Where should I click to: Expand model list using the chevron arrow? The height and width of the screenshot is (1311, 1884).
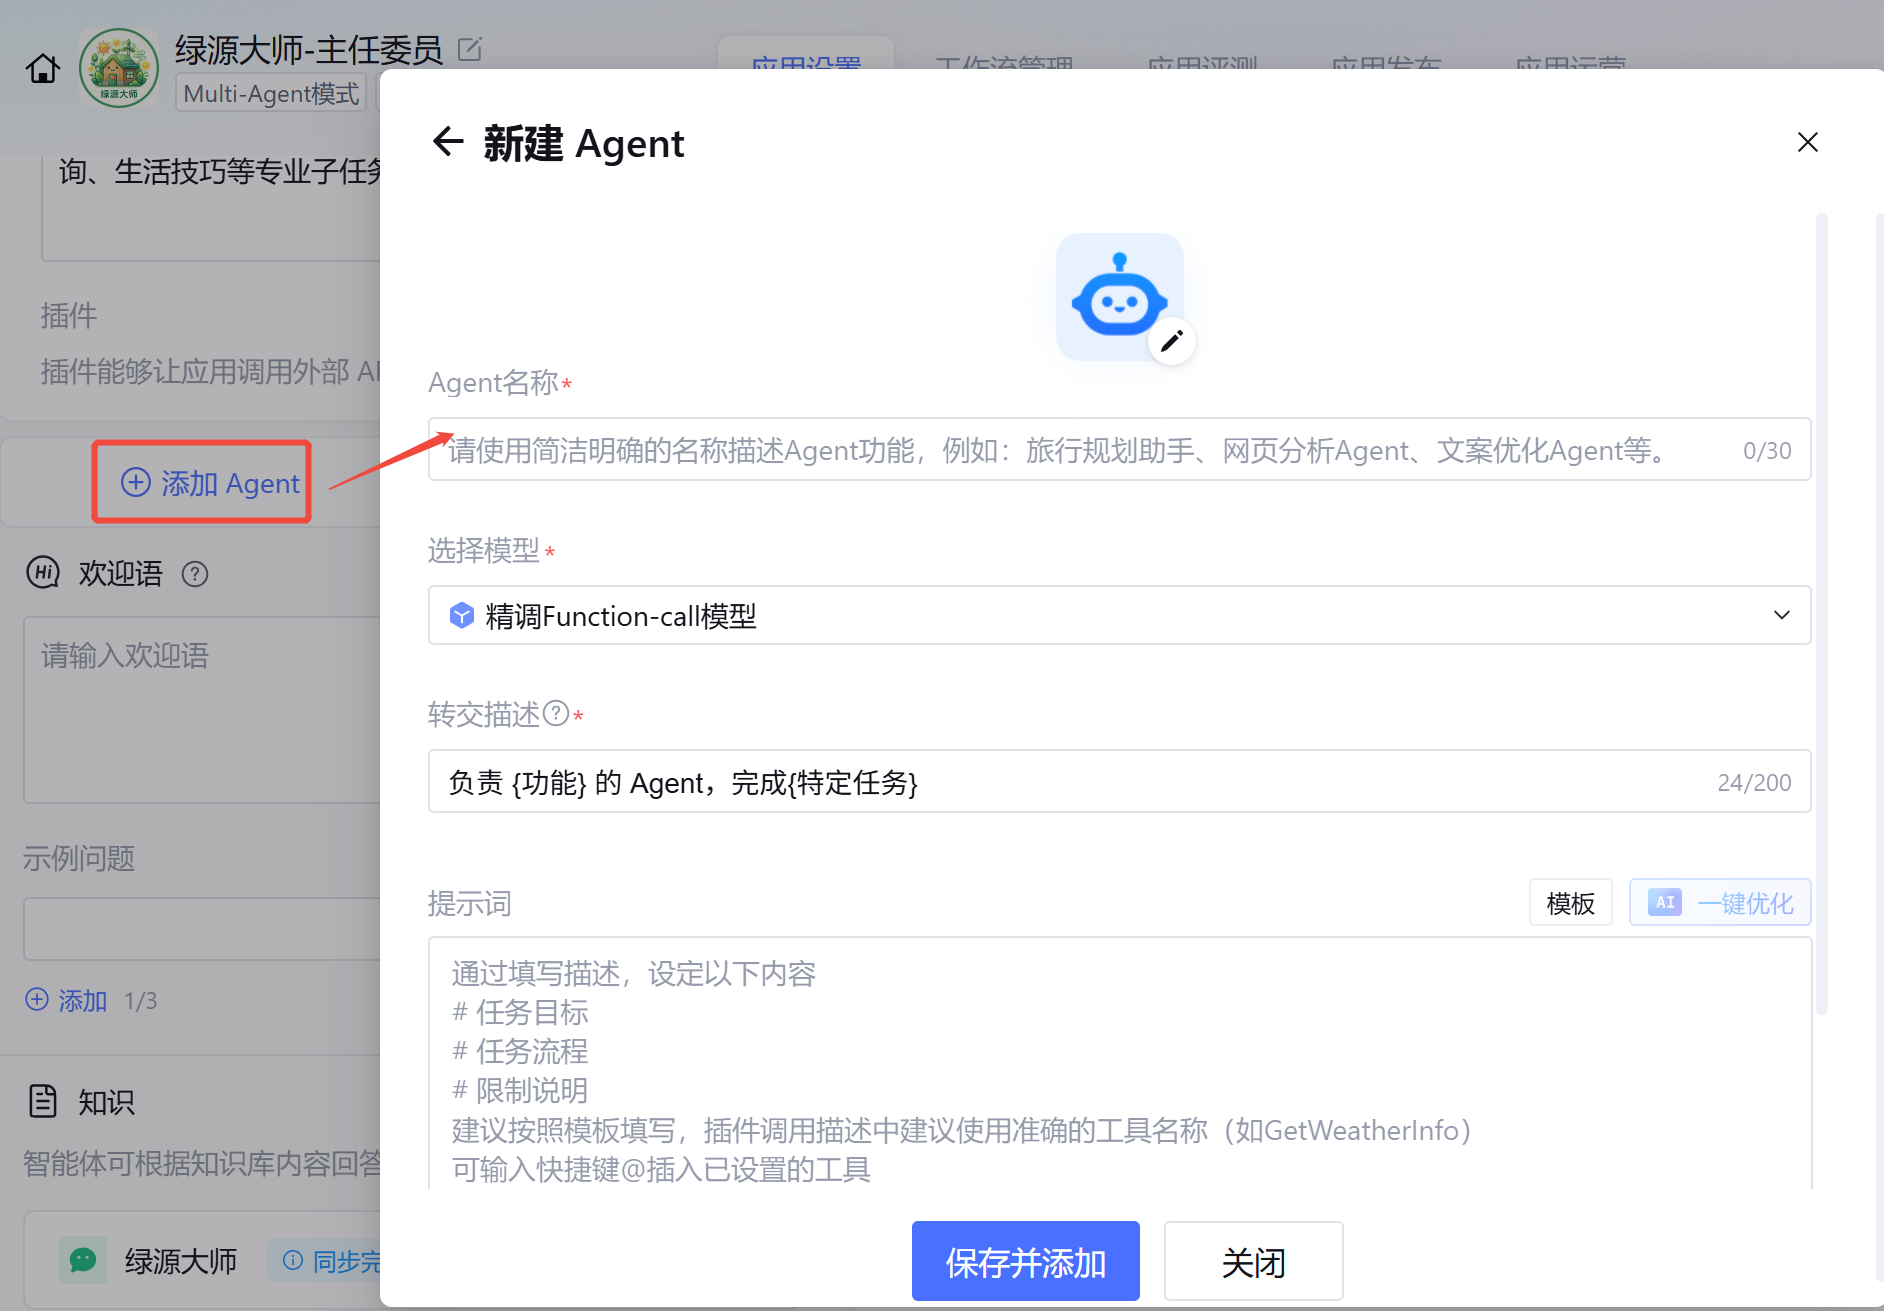(1781, 615)
